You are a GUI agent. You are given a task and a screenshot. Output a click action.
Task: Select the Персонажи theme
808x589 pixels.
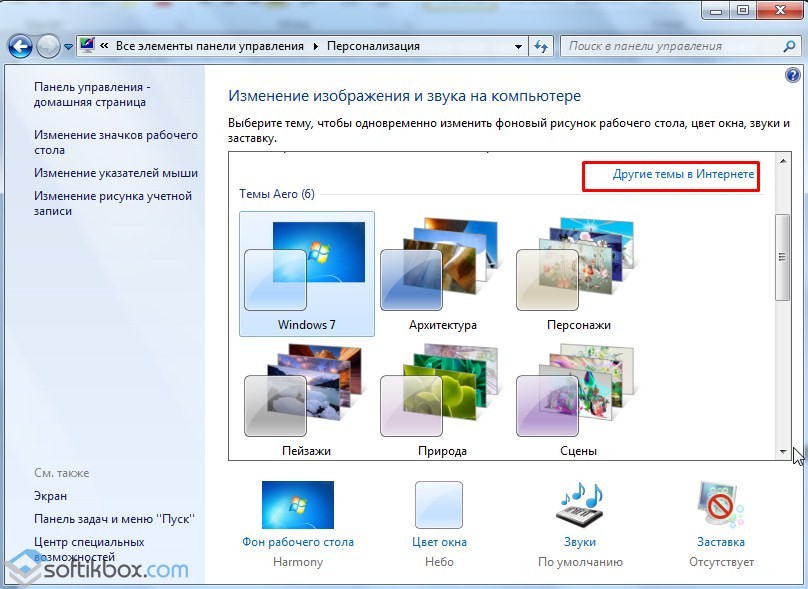578,273
